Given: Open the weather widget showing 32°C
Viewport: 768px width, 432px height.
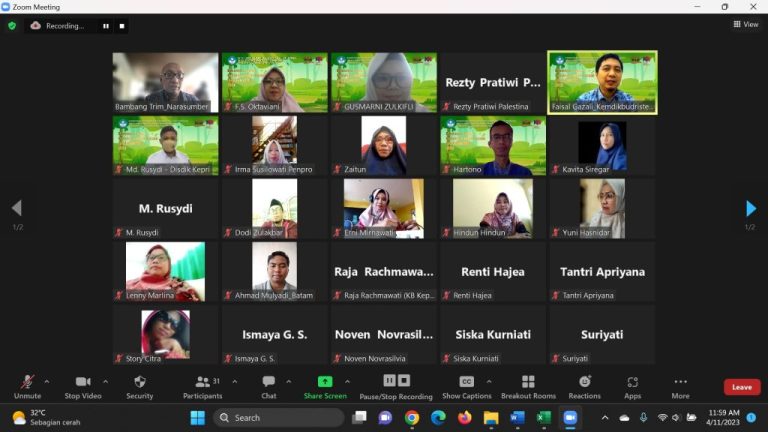Looking at the screenshot, I should [x=46, y=418].
